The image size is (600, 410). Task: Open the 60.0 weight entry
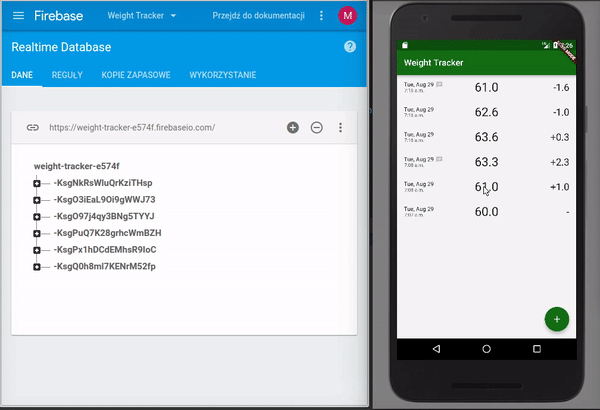[x=486, y=212]
